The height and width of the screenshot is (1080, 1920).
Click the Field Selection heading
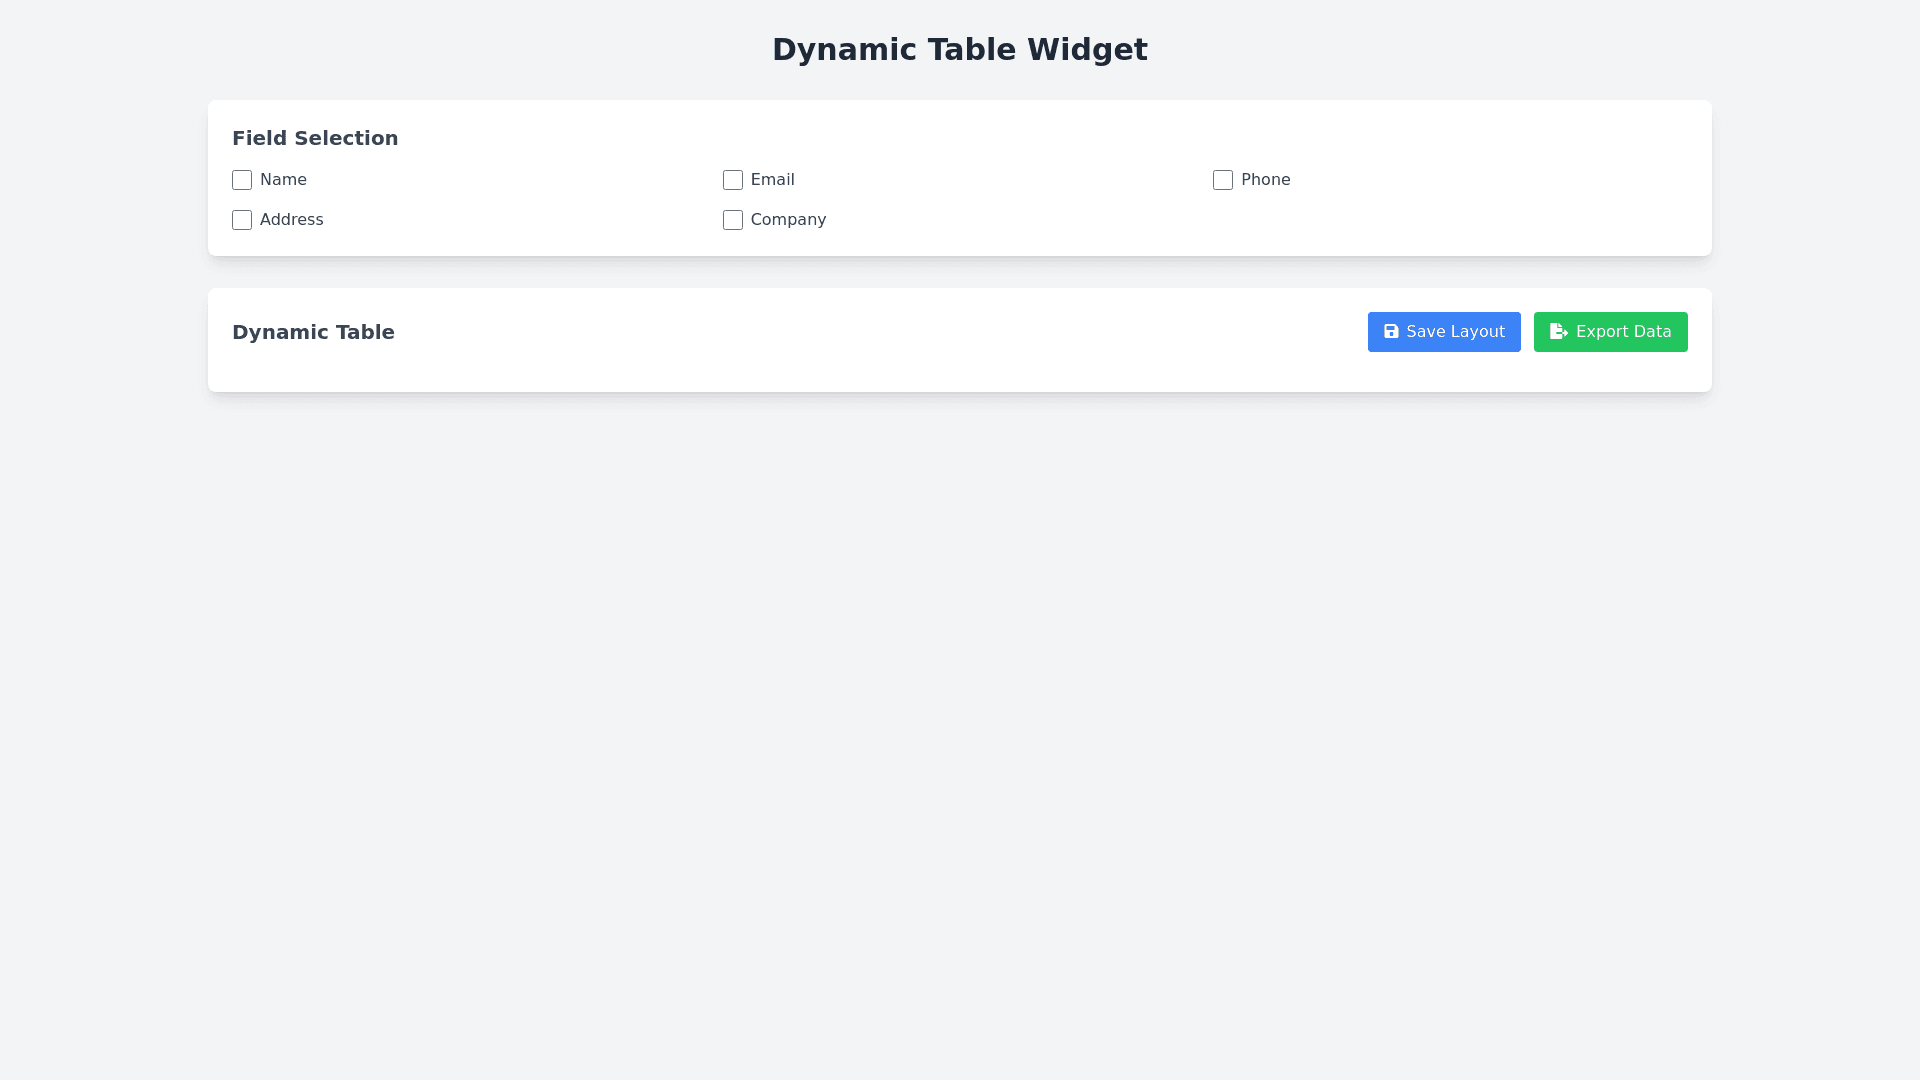click(315, 138)
